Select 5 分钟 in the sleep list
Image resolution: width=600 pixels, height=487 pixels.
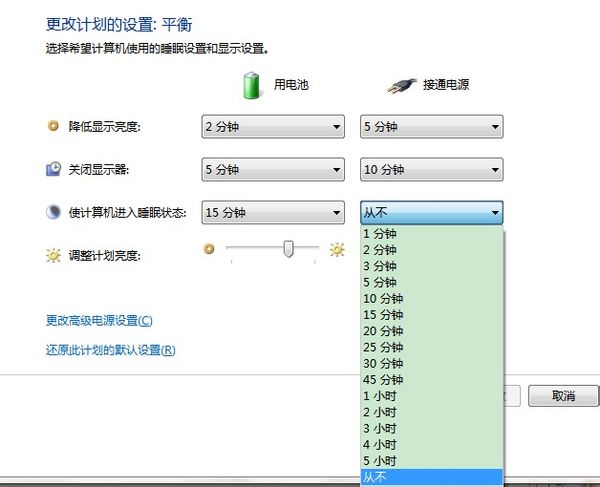(x=432, y=282)
